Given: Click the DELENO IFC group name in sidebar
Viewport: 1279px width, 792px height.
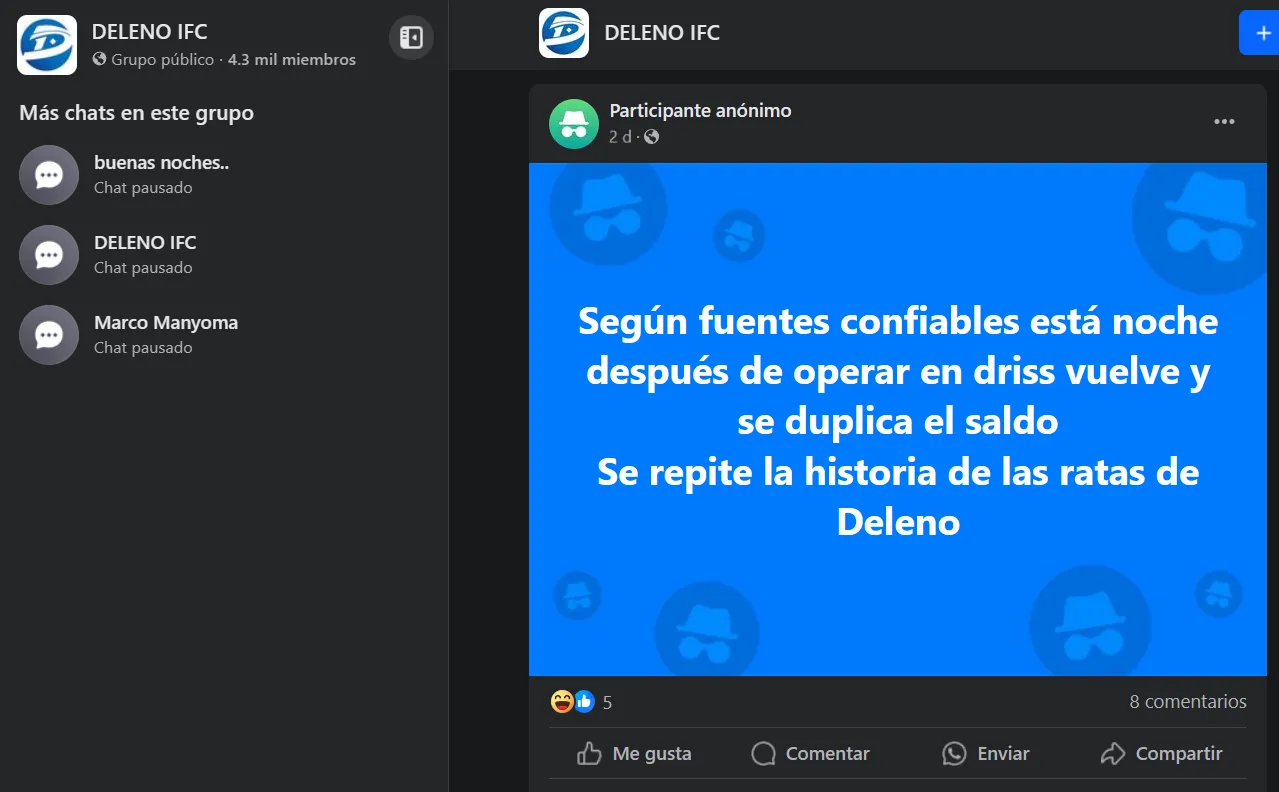Looking at the screenshot, I should pos(150,31).
